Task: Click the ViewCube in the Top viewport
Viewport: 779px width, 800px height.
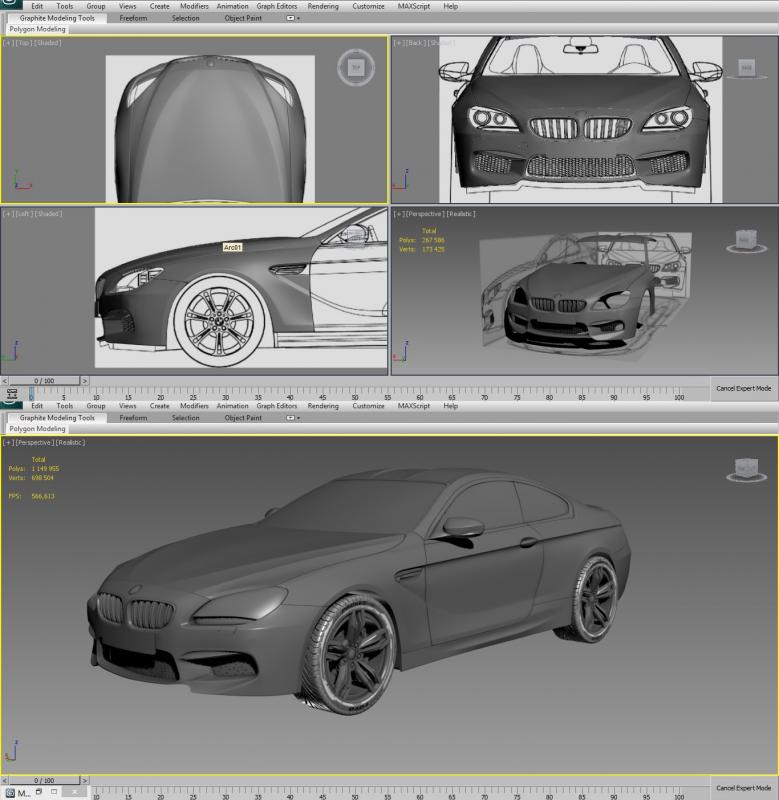Action: [356, 67]
